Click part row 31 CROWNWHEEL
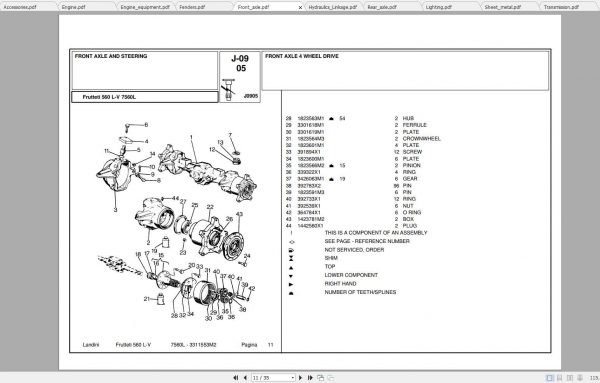This screenshot has width=600, height=383. (363, 139)
